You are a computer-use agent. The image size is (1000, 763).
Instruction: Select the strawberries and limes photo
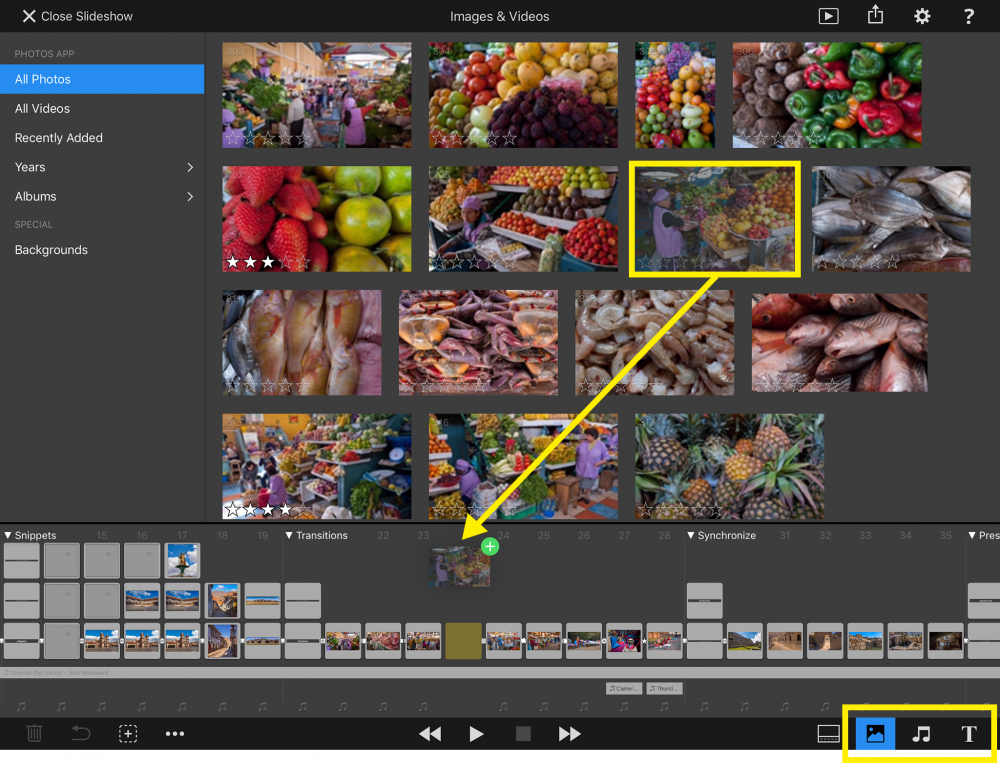(317, 219)
